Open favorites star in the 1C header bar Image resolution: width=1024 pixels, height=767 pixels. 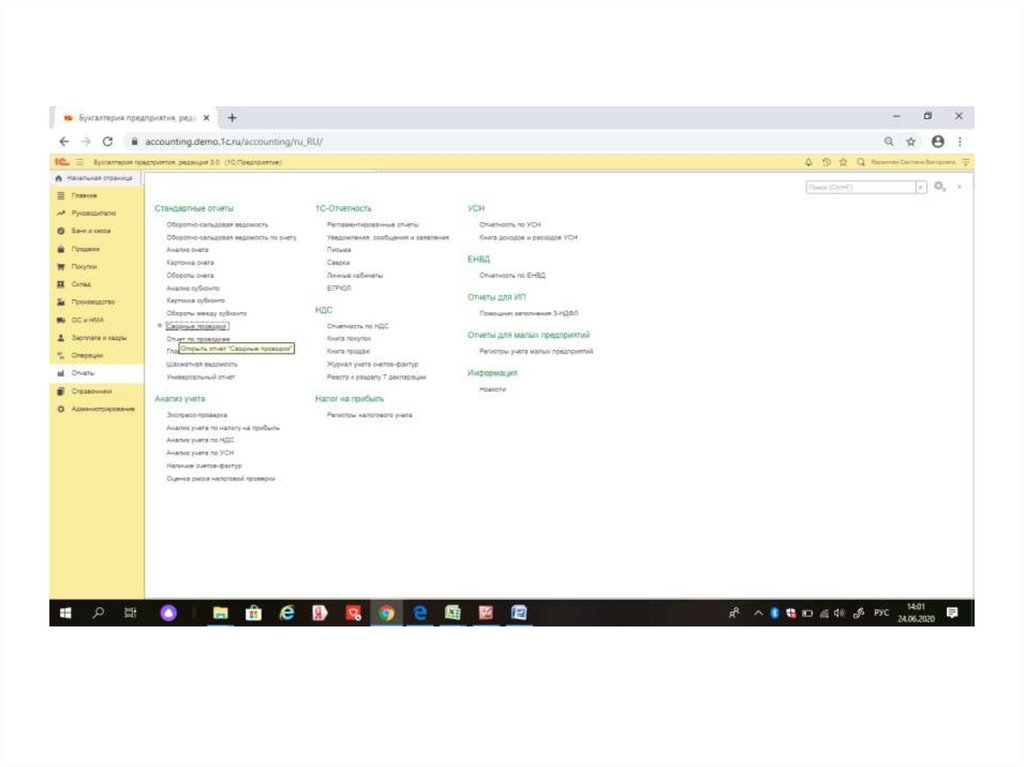[x=843, y=161]
